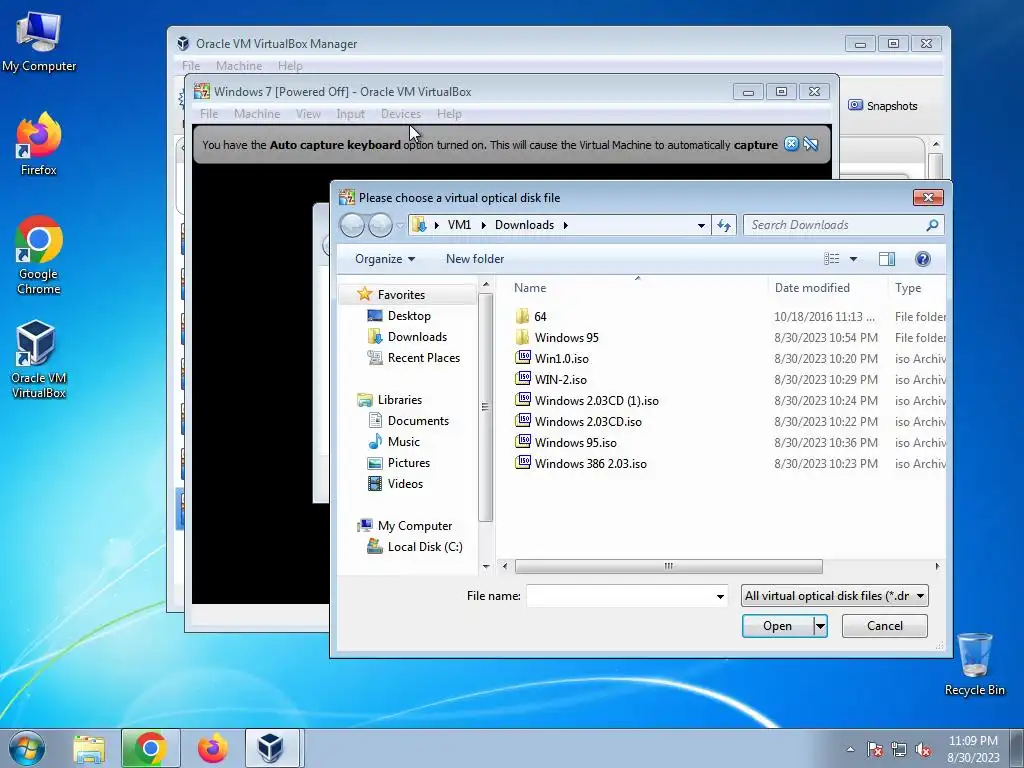The image size is (1024, 768).
Task: Show hidden tray icons arrow
Action: [x=850, y=750]
